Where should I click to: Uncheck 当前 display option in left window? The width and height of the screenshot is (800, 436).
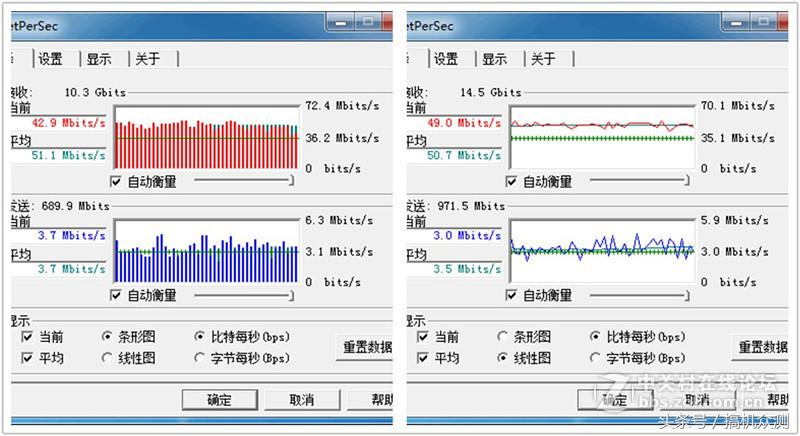pyautogui.click(x=27, y=337)
